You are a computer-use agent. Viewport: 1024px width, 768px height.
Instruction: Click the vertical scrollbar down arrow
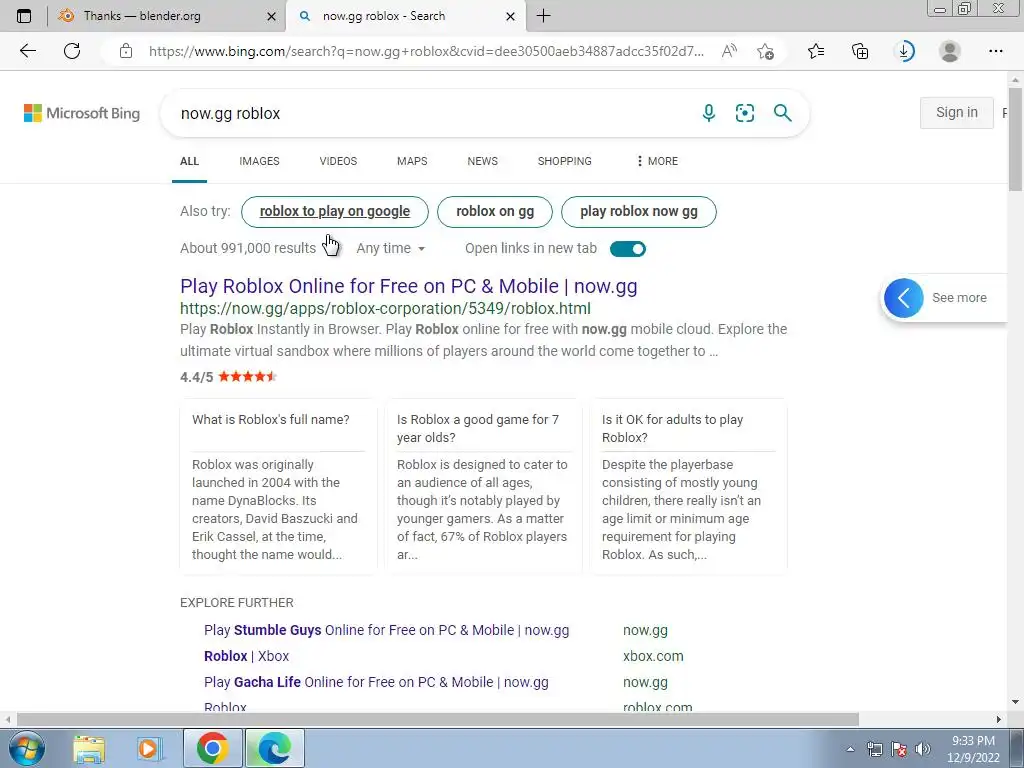click(1015, 702)
